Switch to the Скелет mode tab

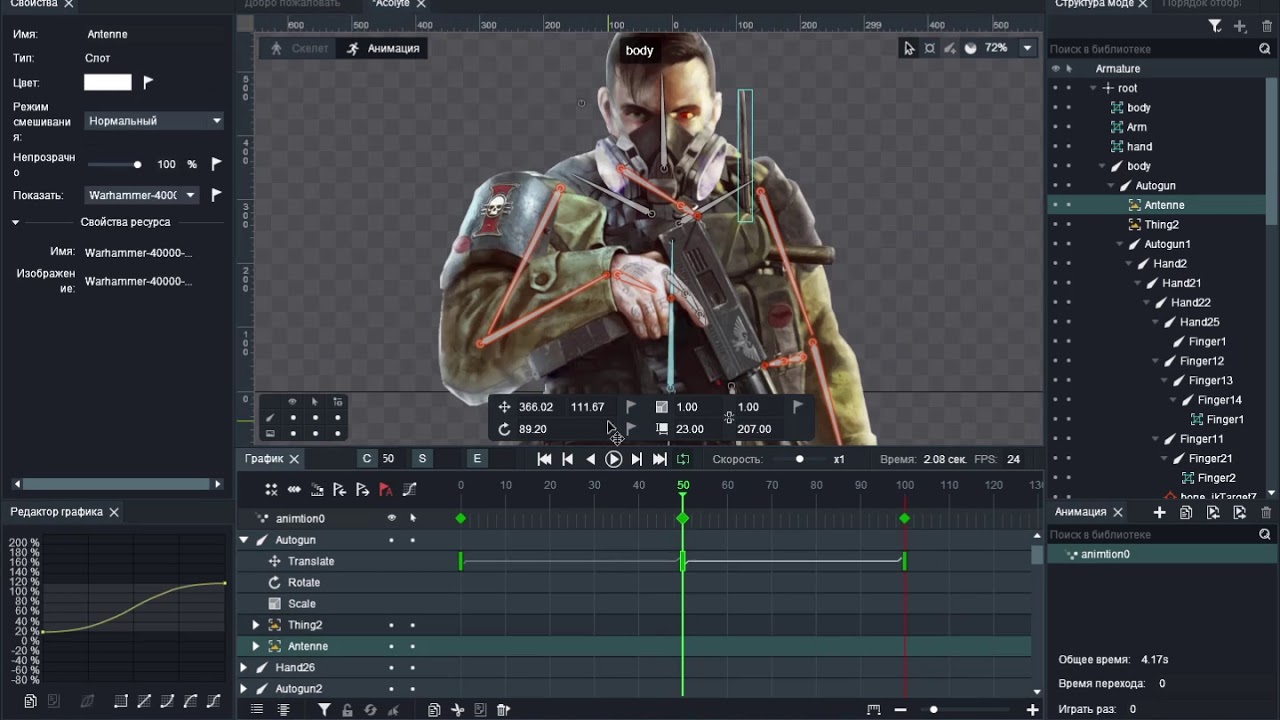click(299, 48)
